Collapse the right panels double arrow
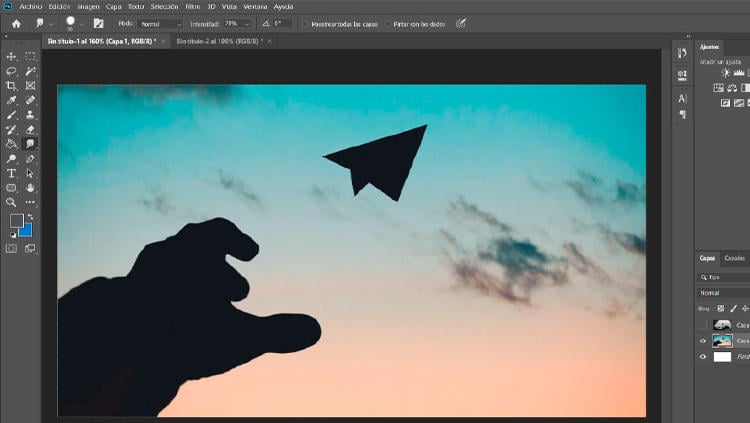 point(688,36)
